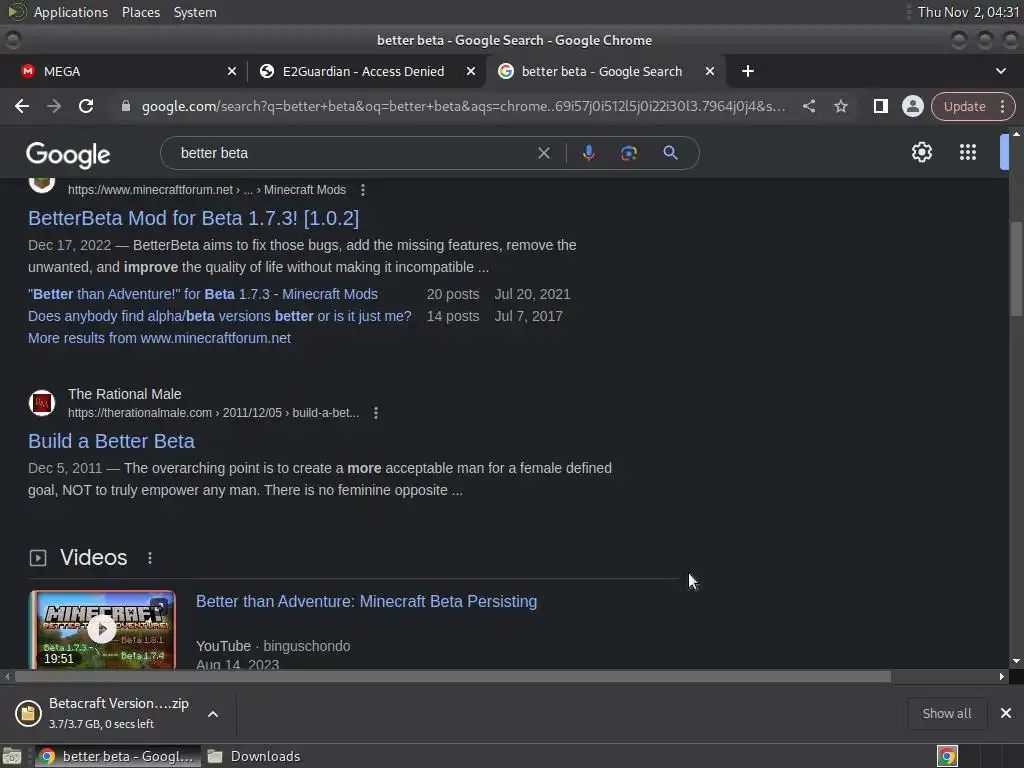This screenshot has width=1024, height=768.
Task: Bookmark this page with the star
Action: click(841, 106)
